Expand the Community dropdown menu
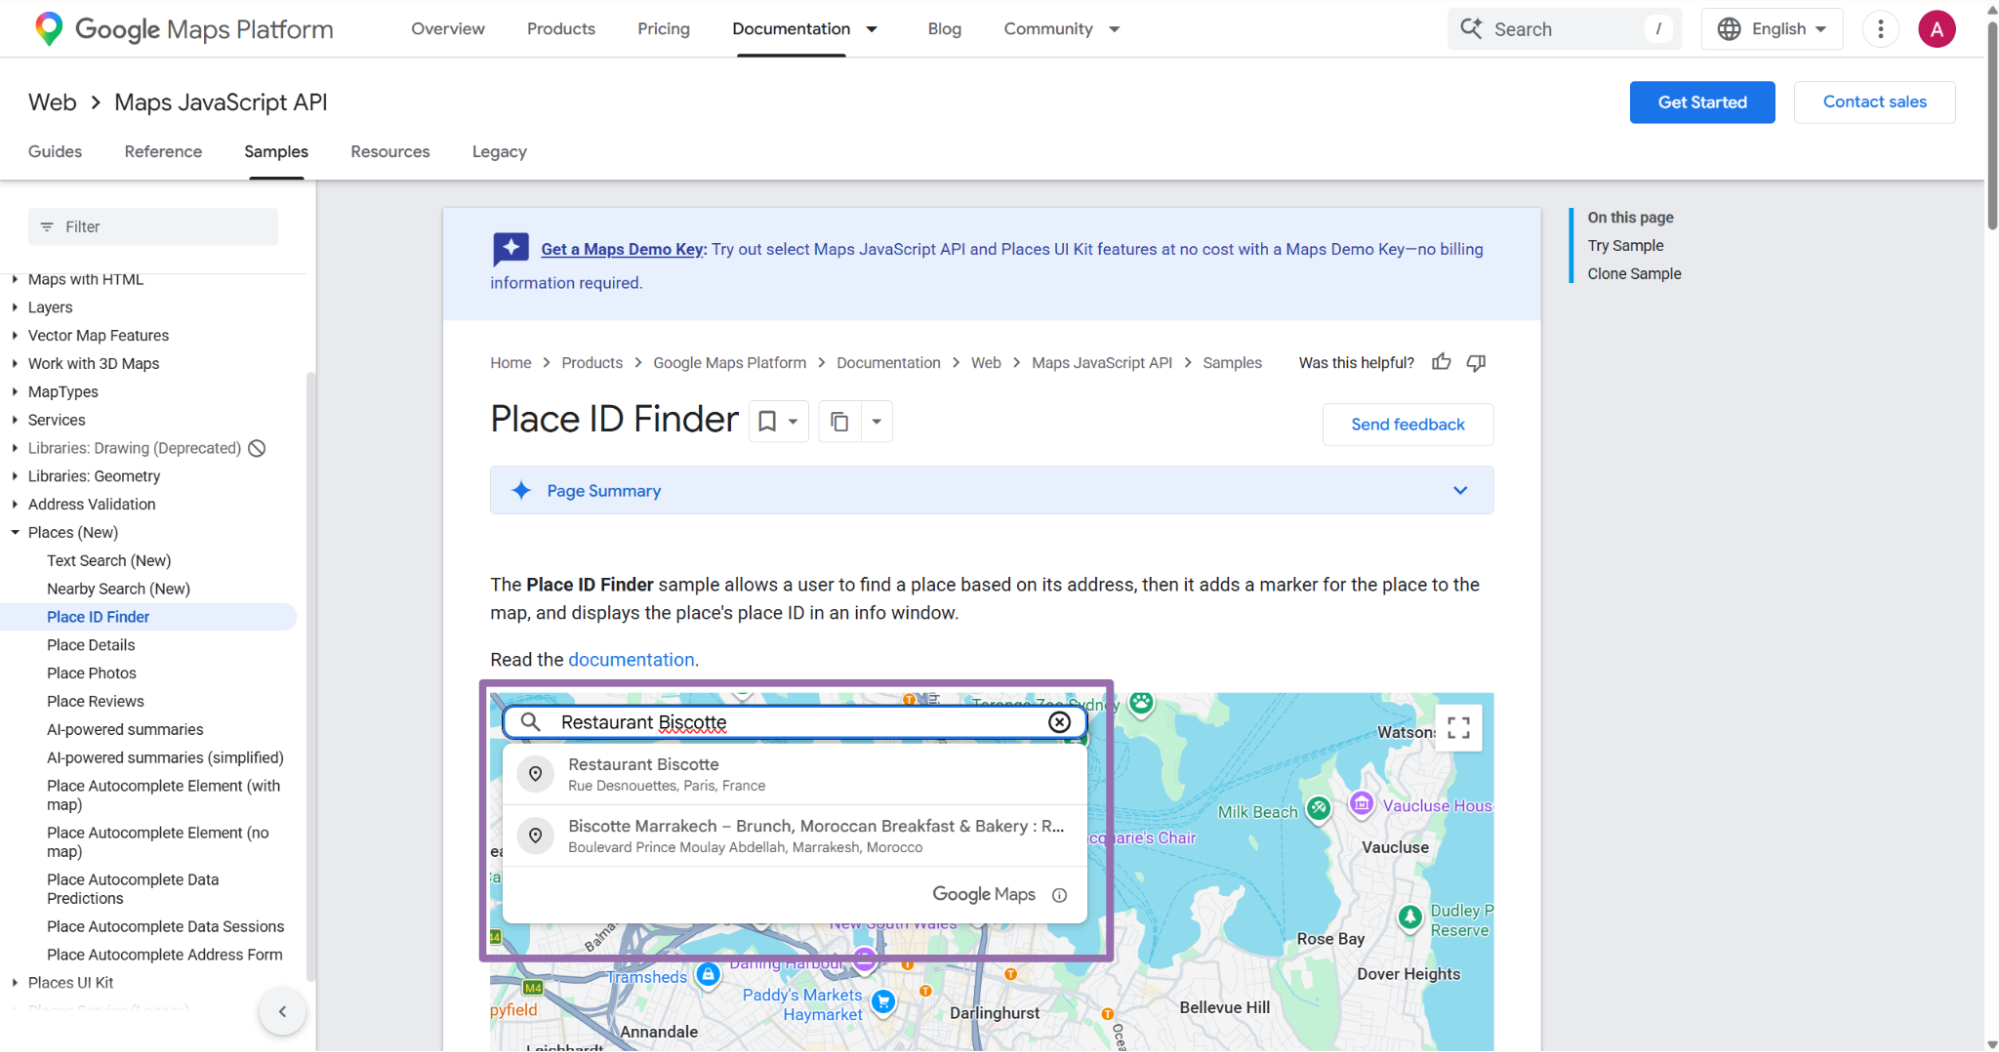The image size is (1999, 1052). tap(1114, 29)
